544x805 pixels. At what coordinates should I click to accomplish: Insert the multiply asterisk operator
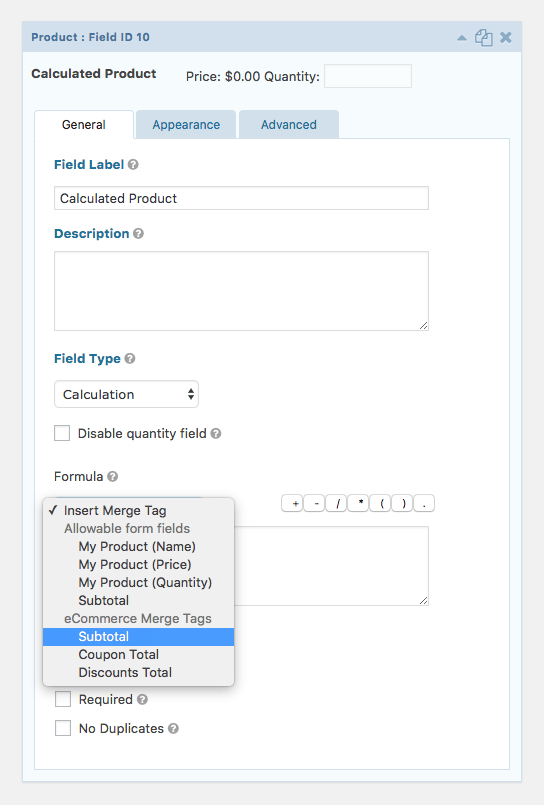click(x=358, y=504)
